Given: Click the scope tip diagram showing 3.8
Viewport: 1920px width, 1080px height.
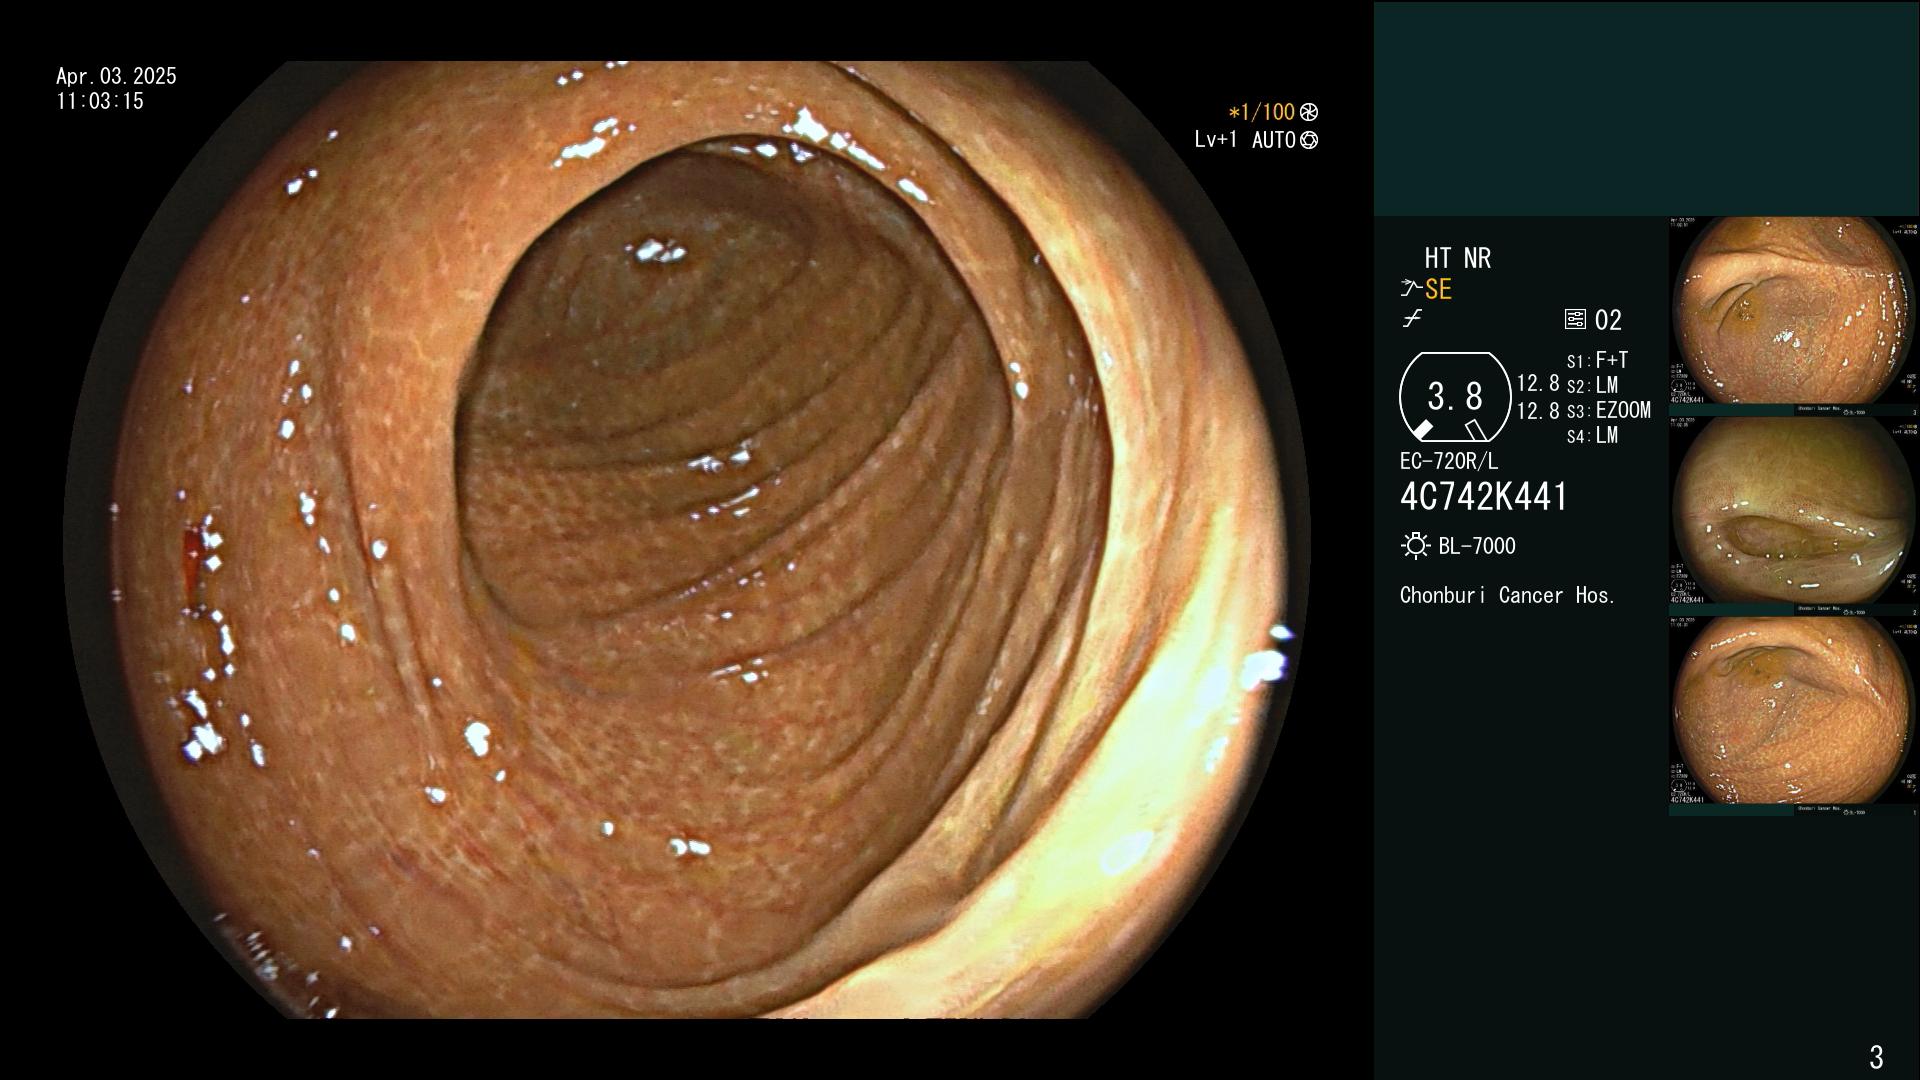Looking at the screenshot, I should pos(1455,397).
